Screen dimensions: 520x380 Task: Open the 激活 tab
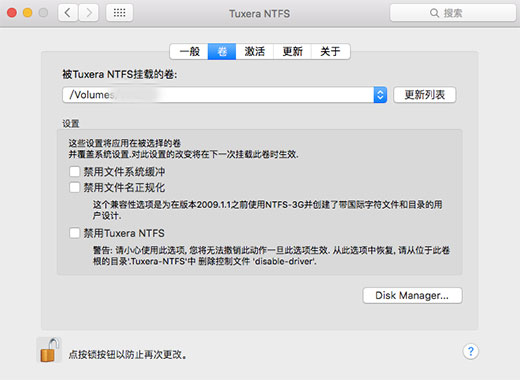tap(255, 52)
